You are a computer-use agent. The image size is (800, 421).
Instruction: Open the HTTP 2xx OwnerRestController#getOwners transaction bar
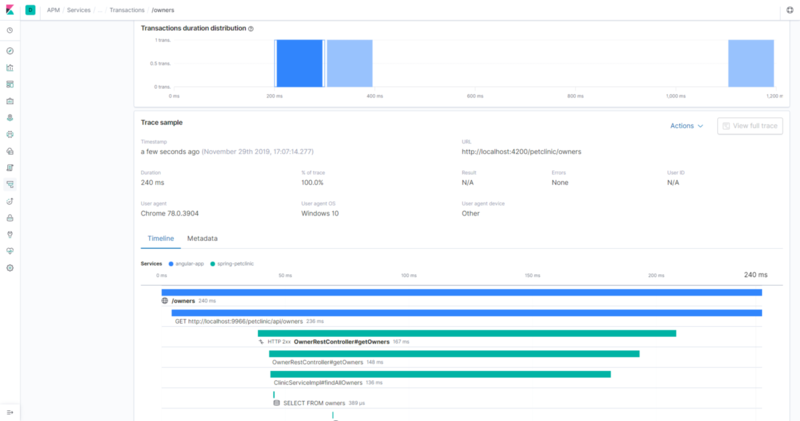467,333
